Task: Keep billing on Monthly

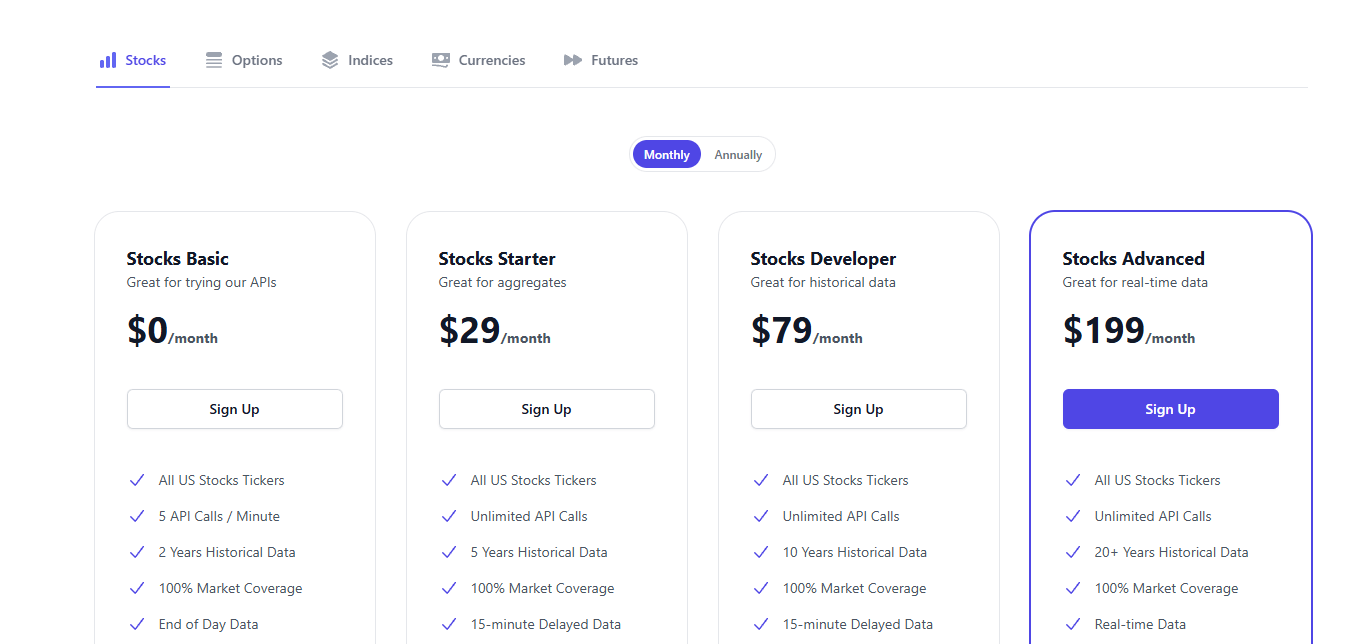Action: [x=666, y=154]
